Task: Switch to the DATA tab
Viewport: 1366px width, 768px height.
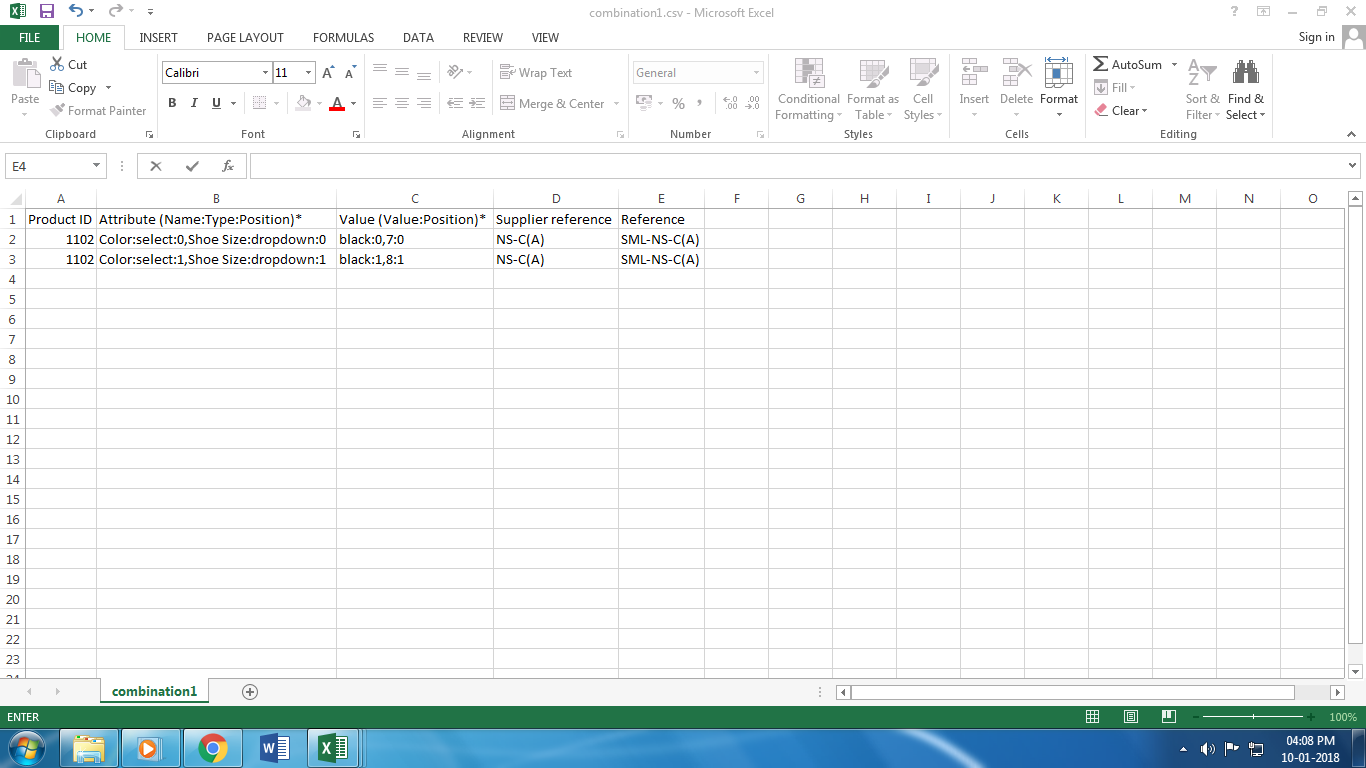Action: 418,38
